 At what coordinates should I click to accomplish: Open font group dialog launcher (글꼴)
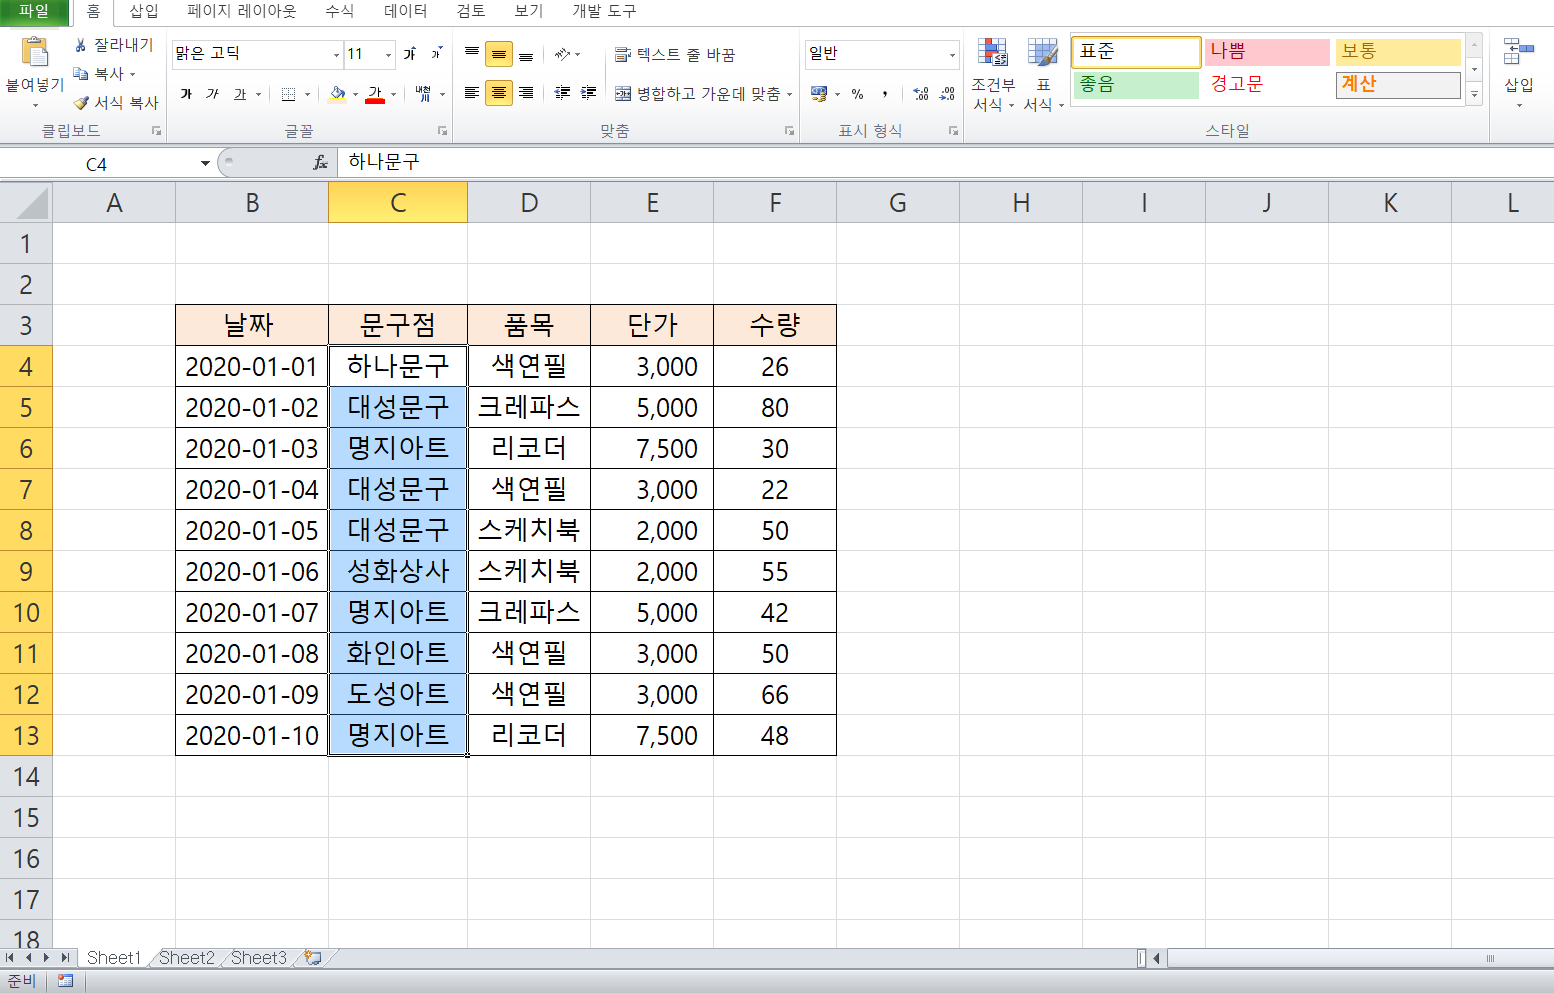click(442, 131)
